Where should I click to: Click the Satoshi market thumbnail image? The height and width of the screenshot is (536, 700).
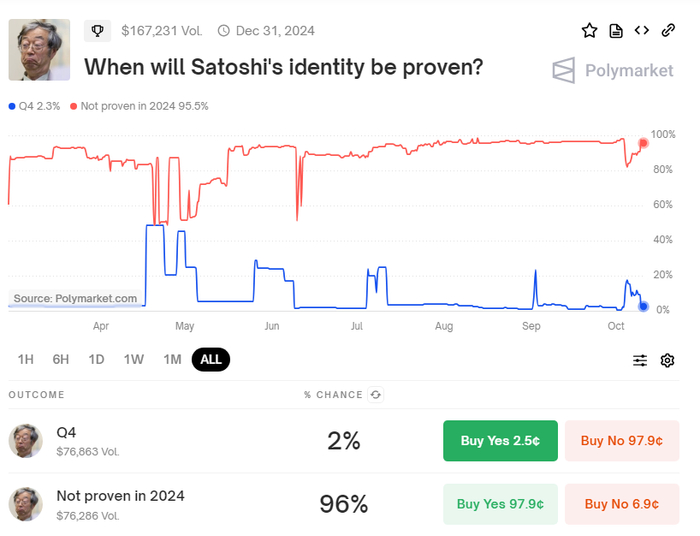[x=39, y=50]
